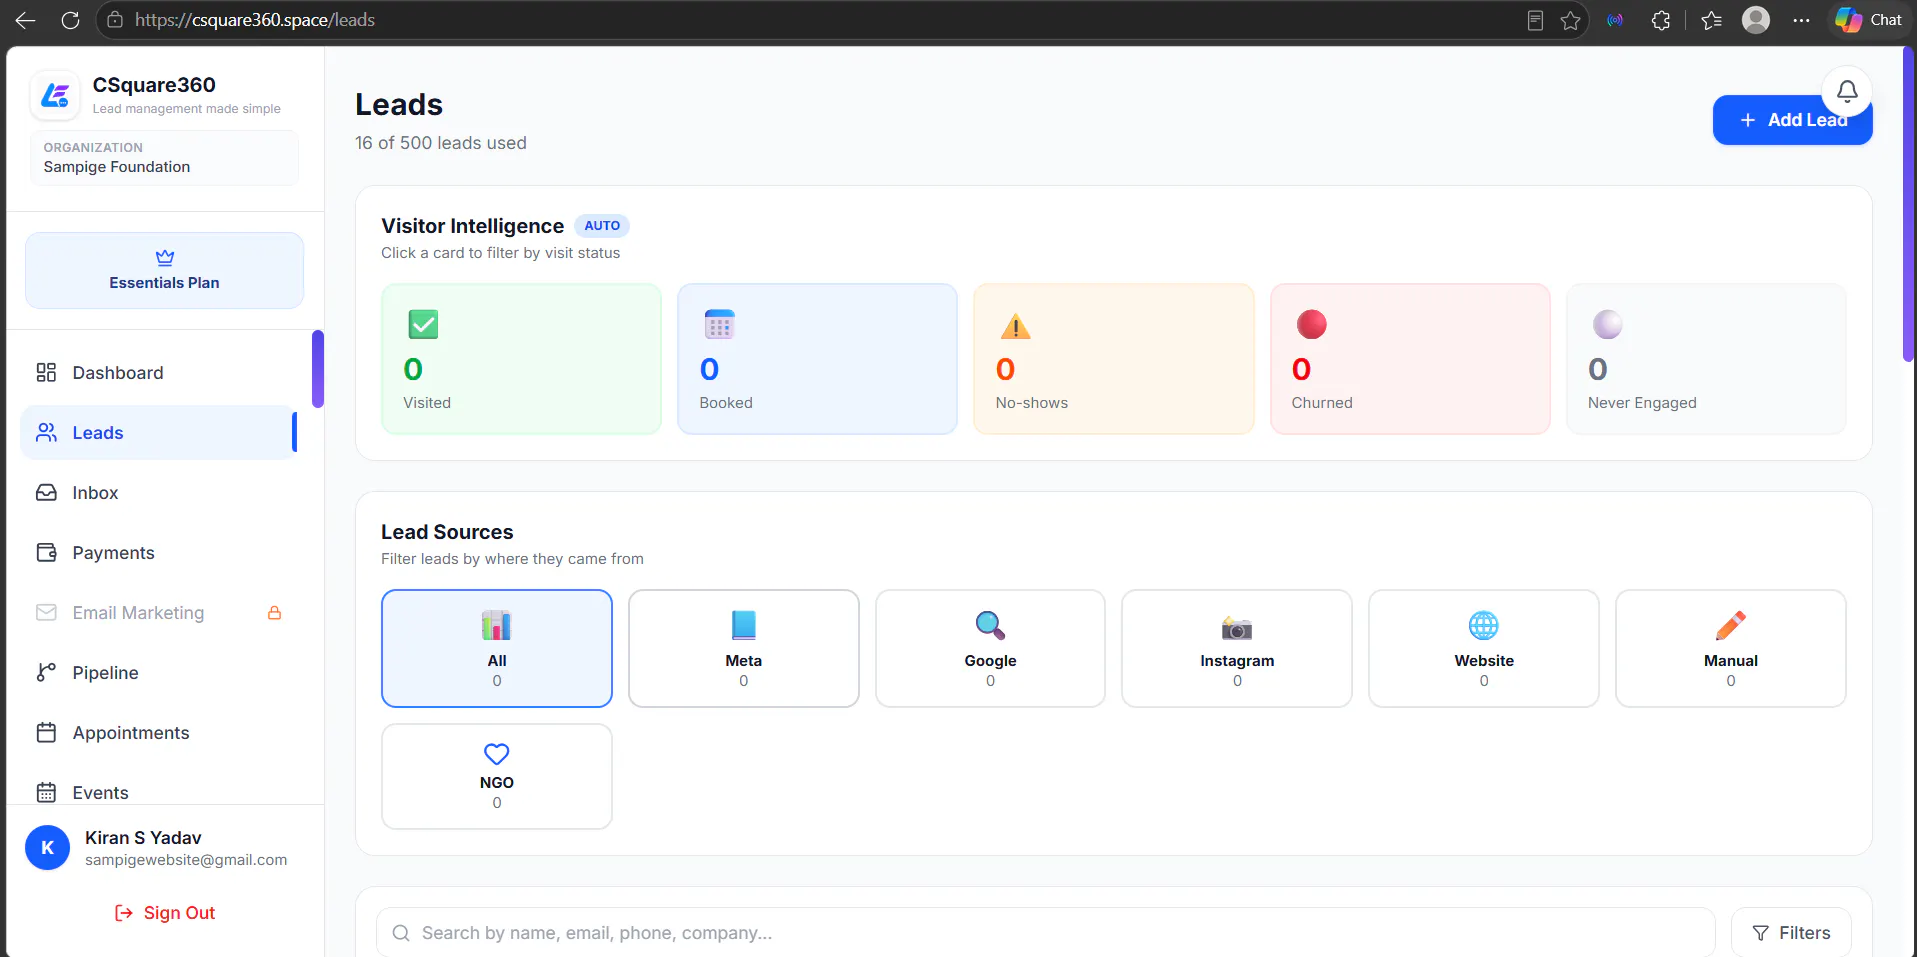Click the Add Lead button
1917x957 pixels.
[x=1792, y=120]
